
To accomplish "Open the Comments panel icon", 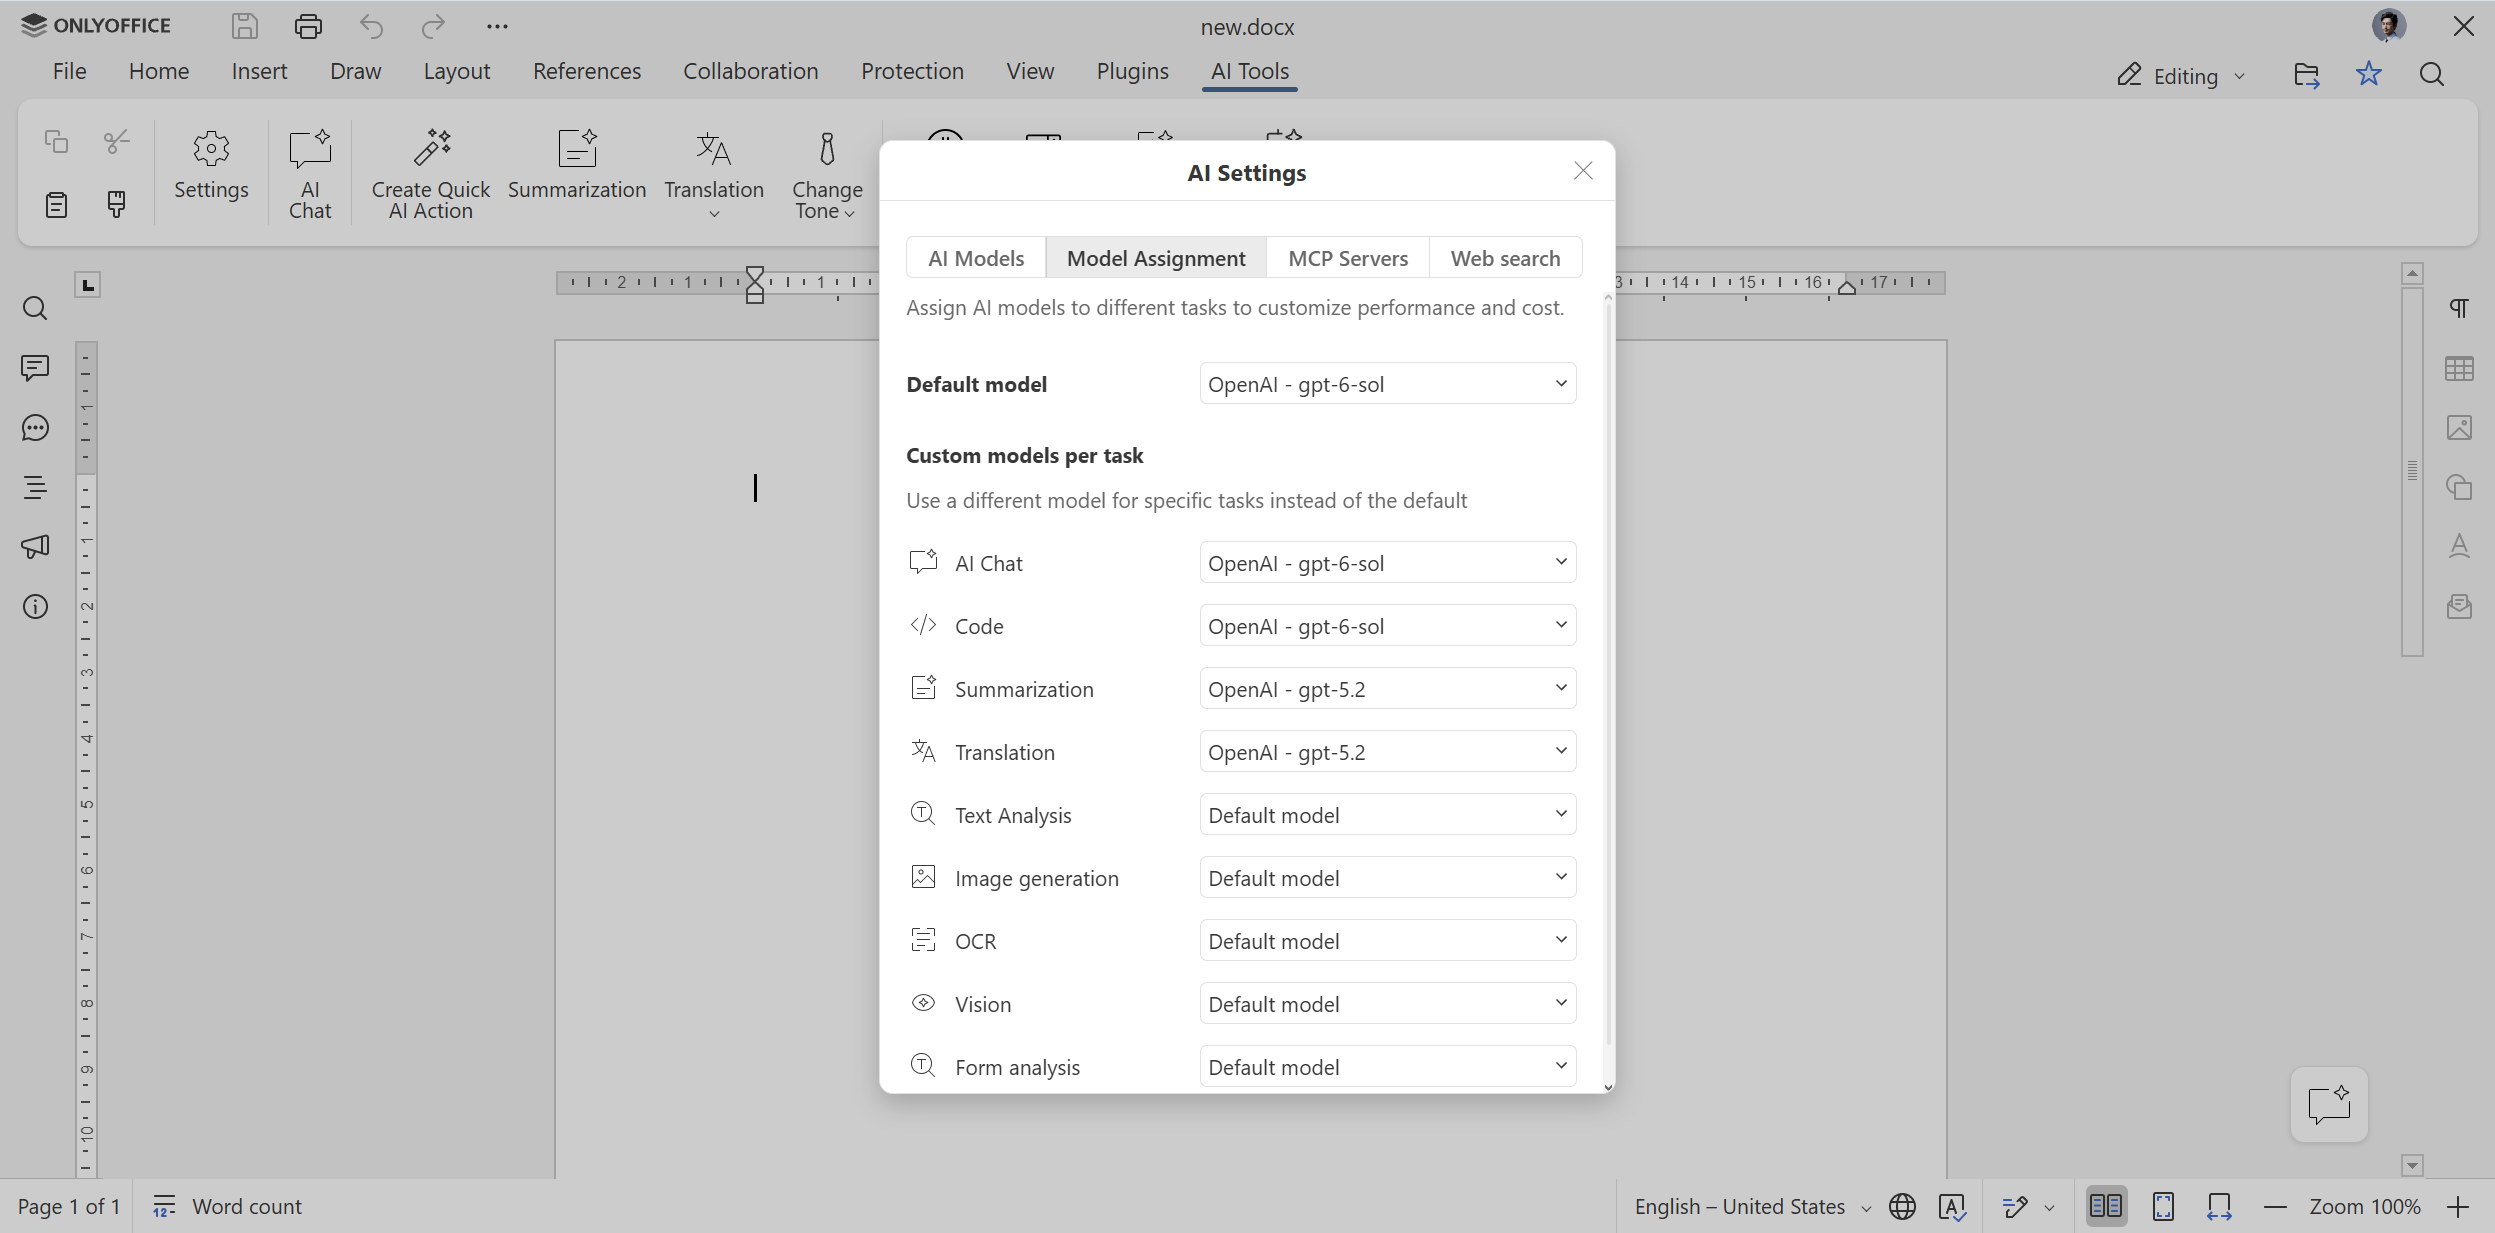I will point(35,368).
